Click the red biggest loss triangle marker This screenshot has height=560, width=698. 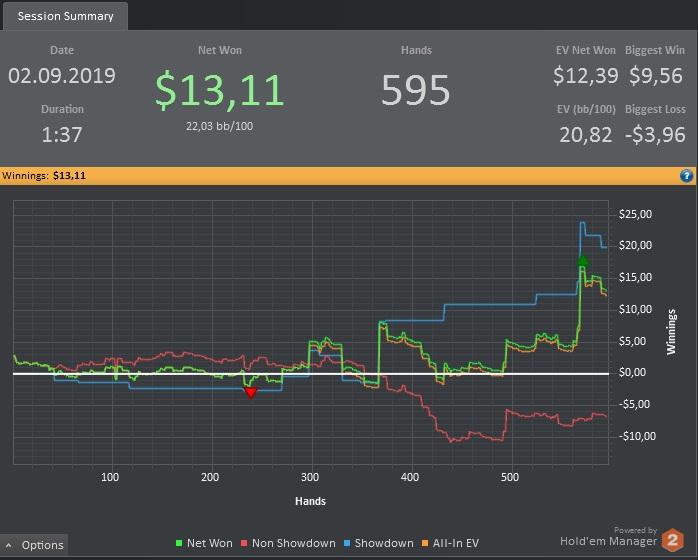(251, 393)
